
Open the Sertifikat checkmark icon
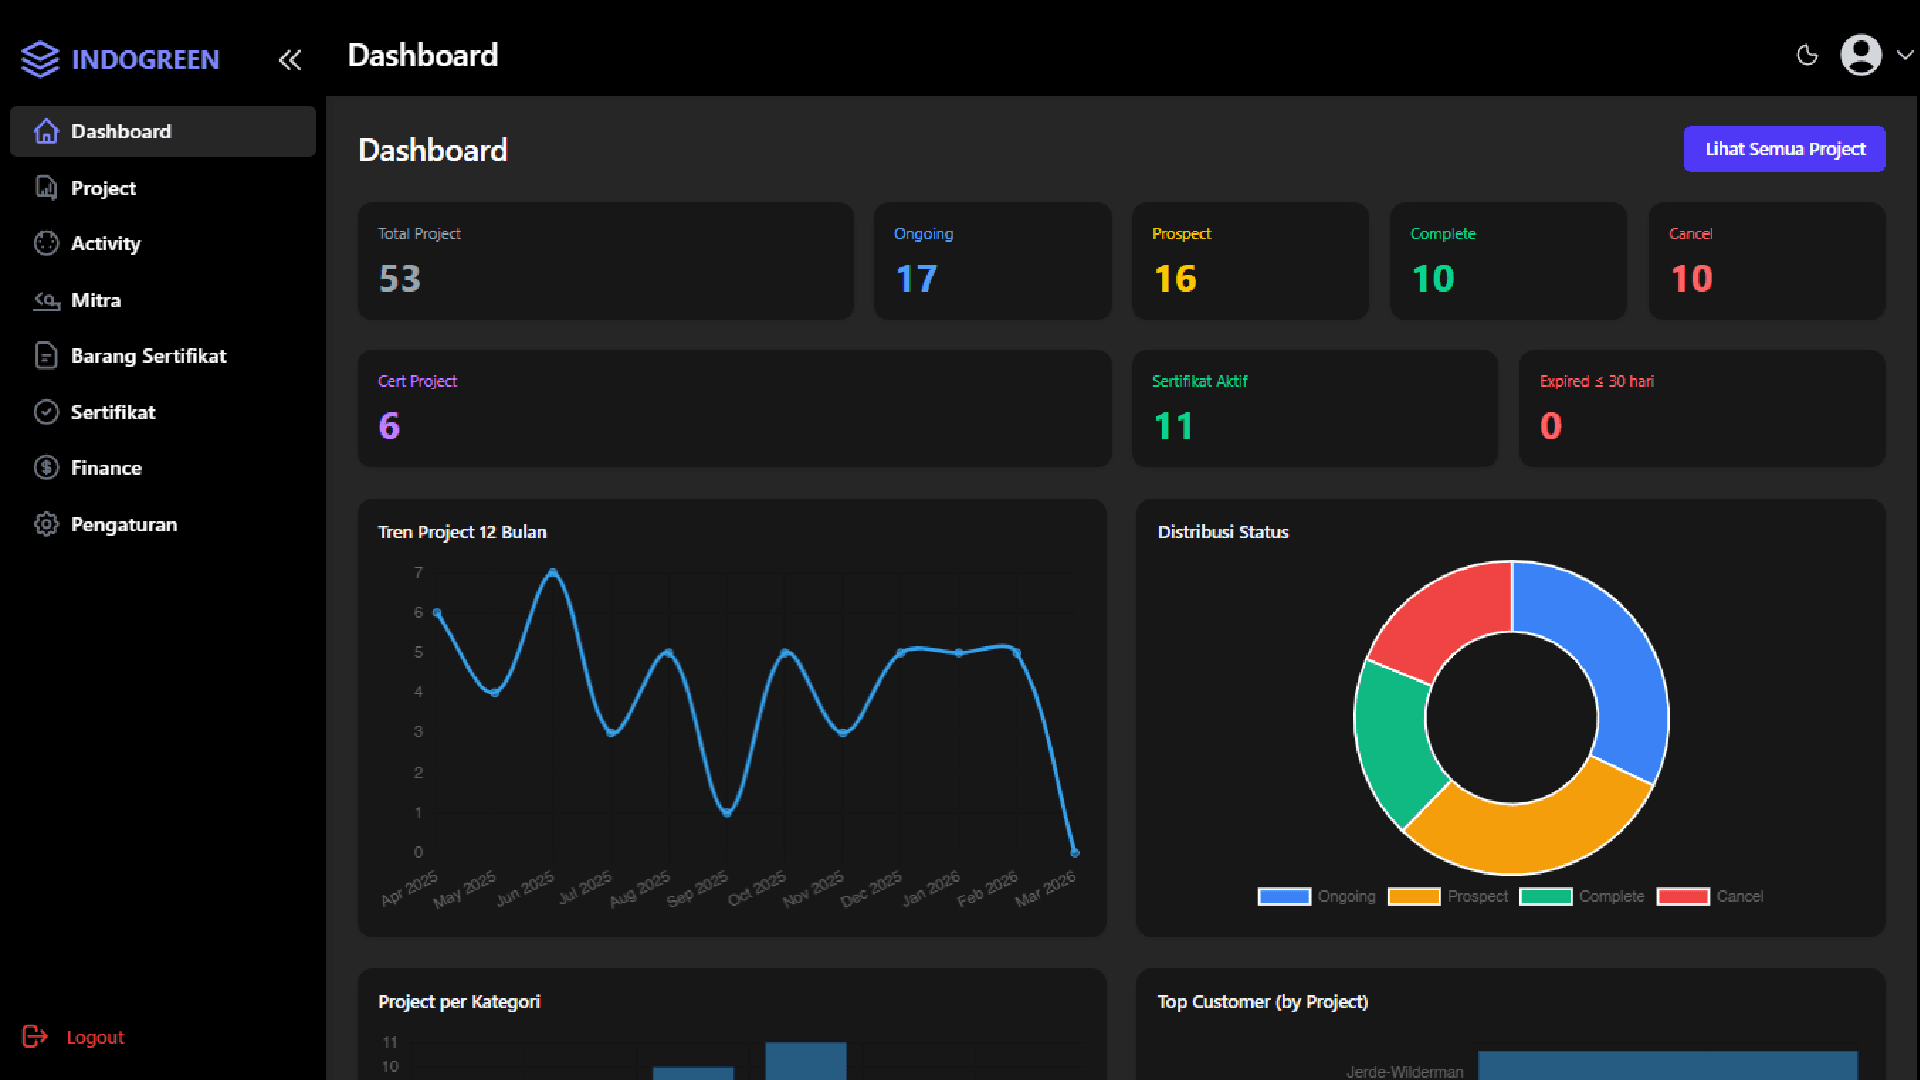[45, 412]
